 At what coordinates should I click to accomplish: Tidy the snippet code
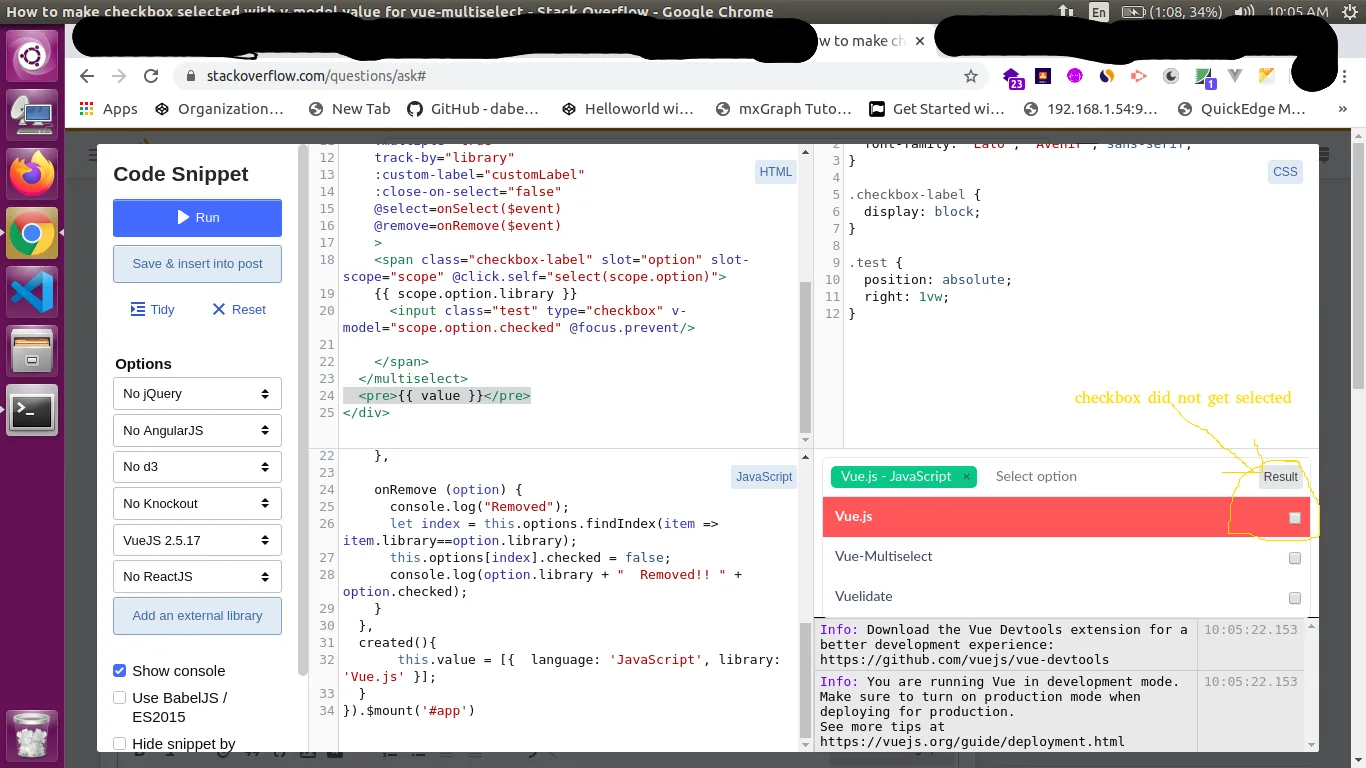[152, 310]
